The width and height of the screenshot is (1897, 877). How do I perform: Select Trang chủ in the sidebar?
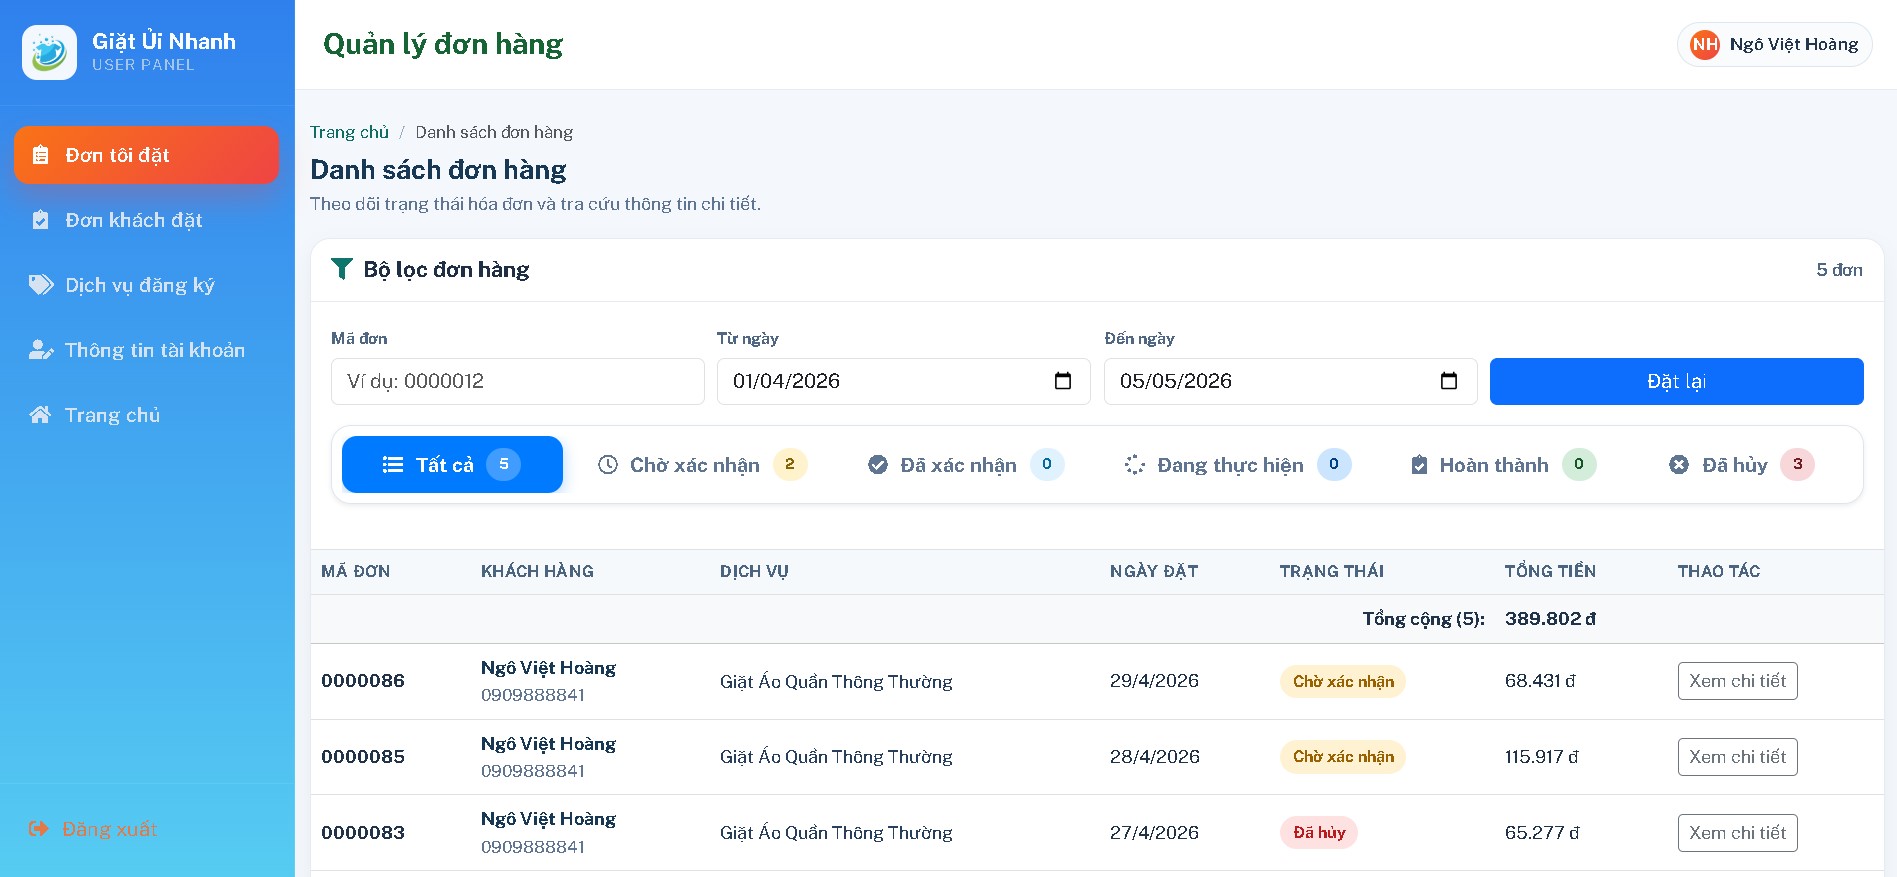coord(146,415)
